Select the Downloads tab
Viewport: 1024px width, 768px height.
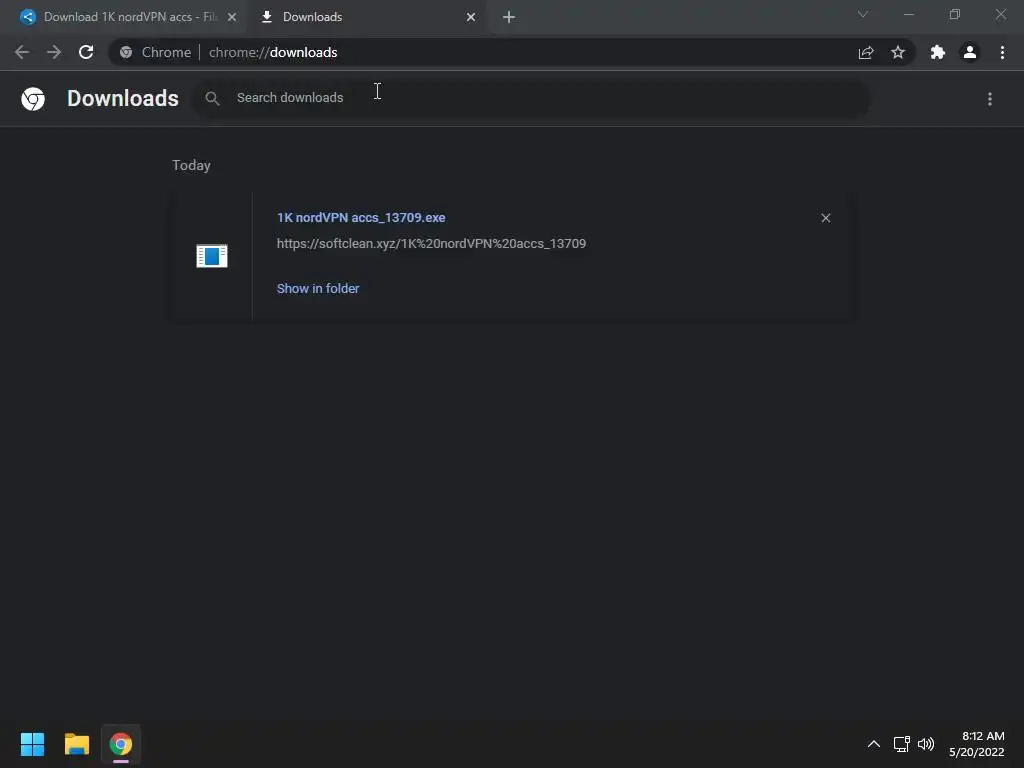(368, 17)
